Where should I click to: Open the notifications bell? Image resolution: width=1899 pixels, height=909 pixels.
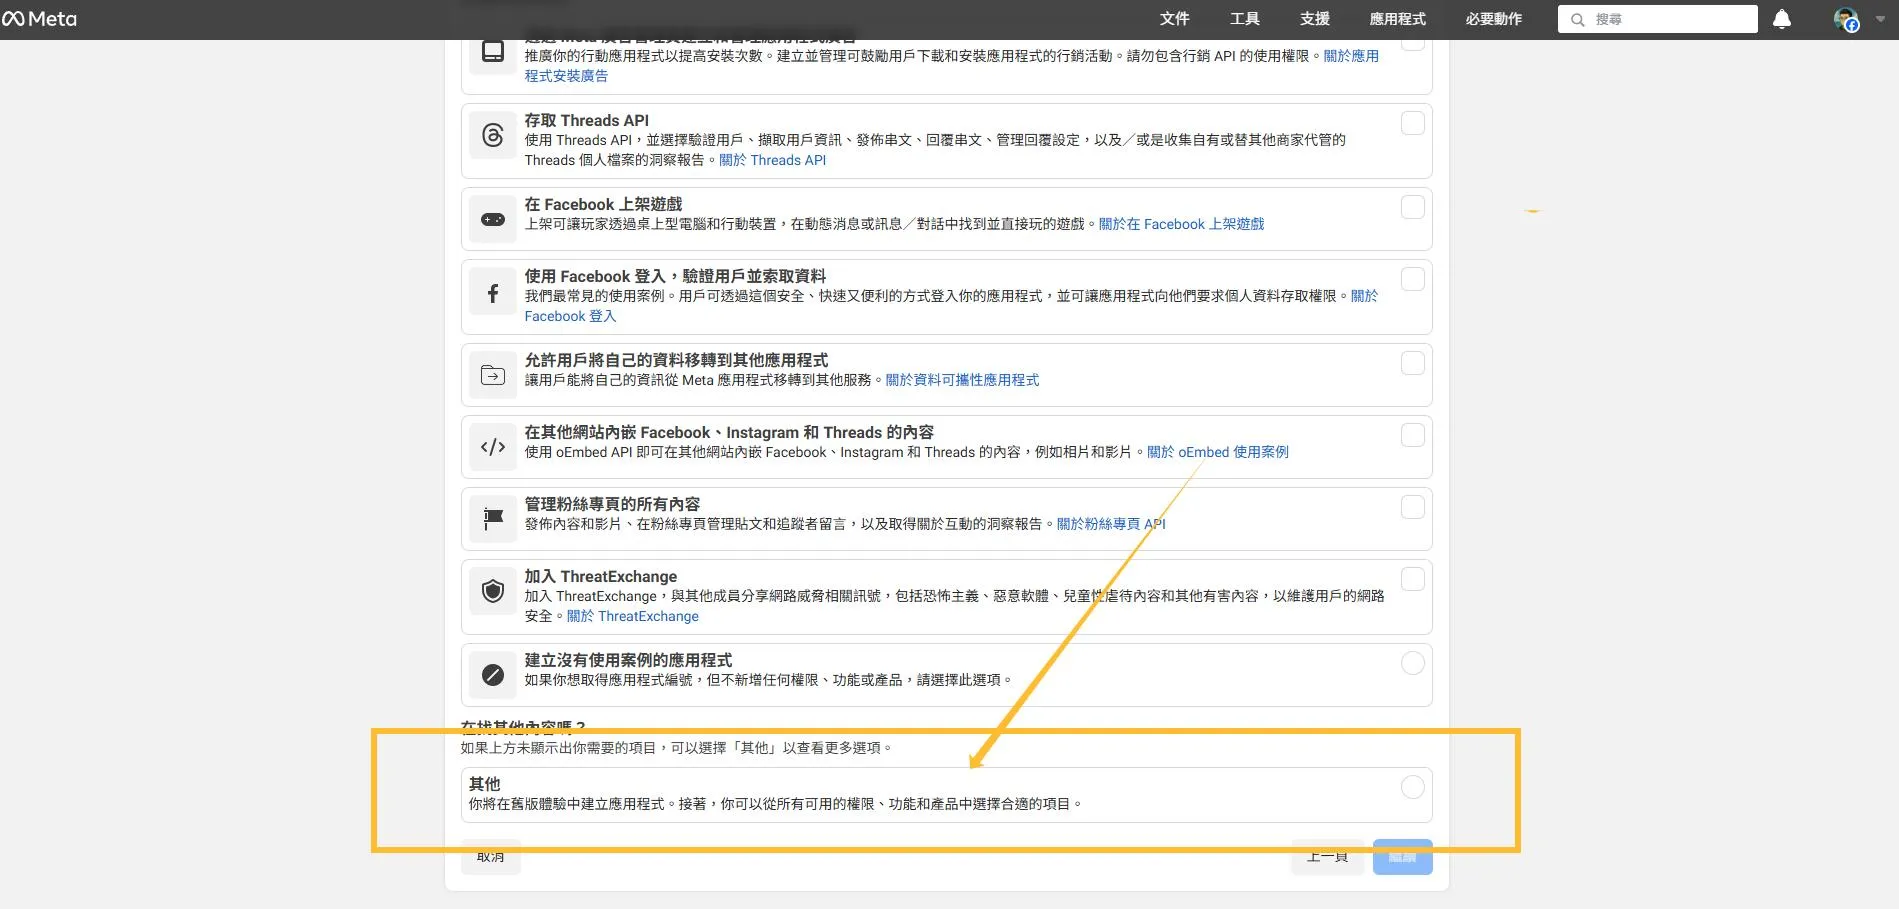(x=1781, y=19)
